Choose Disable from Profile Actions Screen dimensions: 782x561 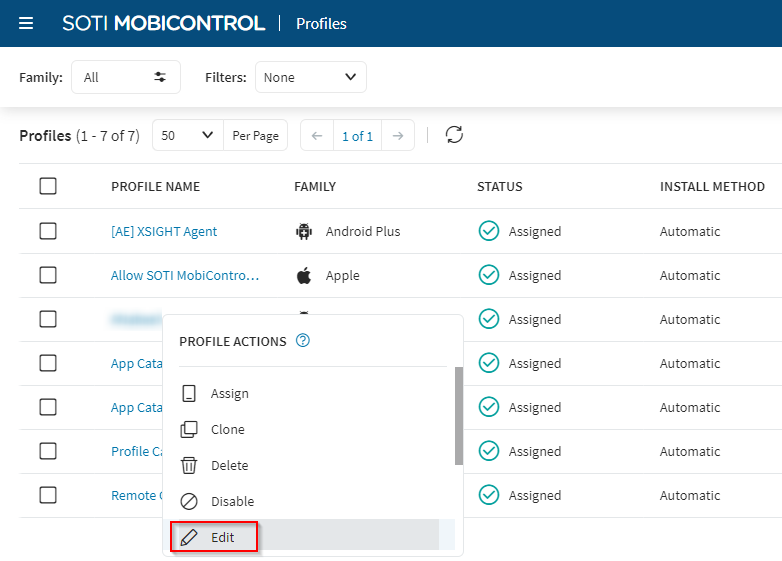pos(309,501)
